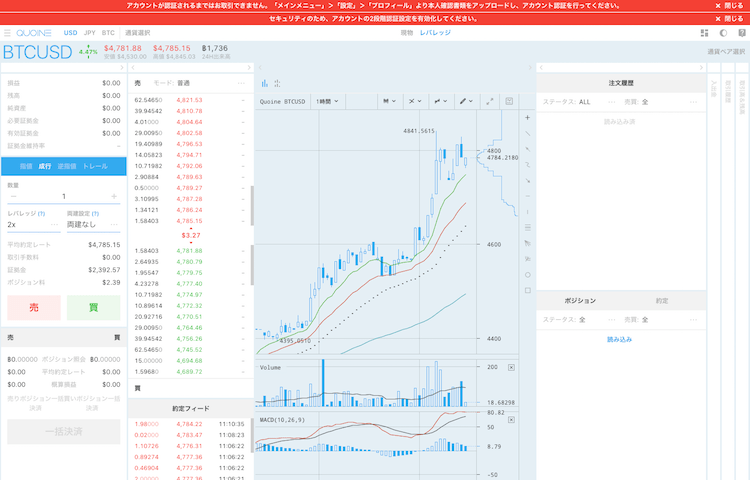Open 通貨選択 currency selection
The width and height of the screenshot is (750, 480).
138,33
